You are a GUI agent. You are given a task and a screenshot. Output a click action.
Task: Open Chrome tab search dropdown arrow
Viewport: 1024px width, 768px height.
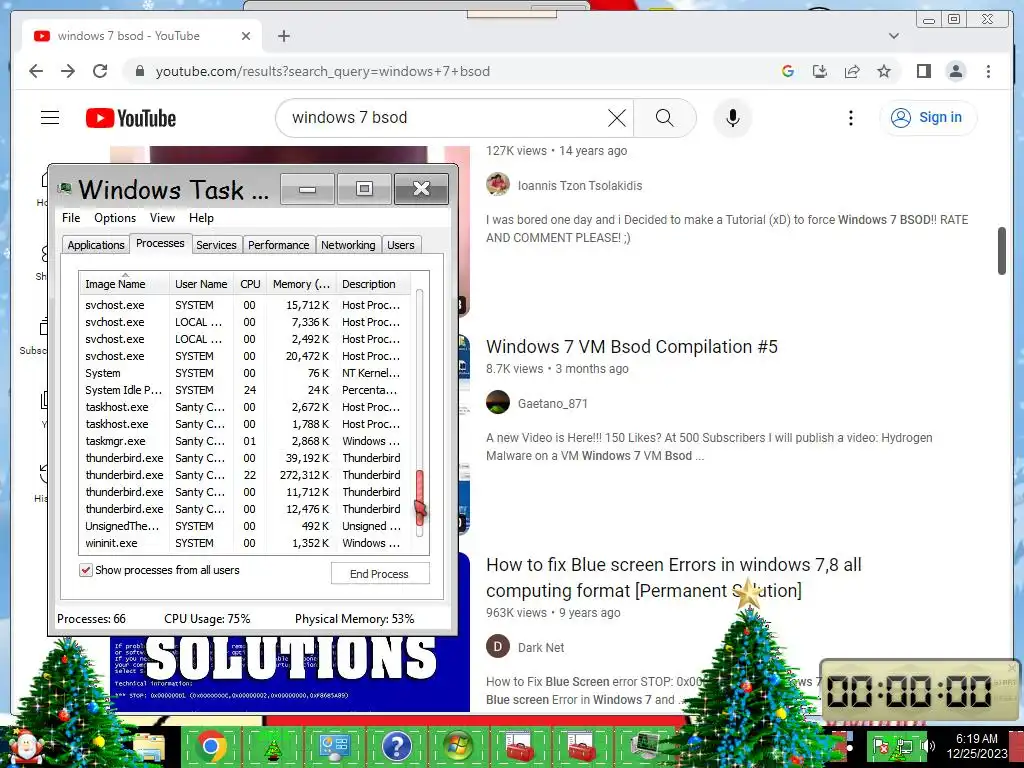point(893,36)
